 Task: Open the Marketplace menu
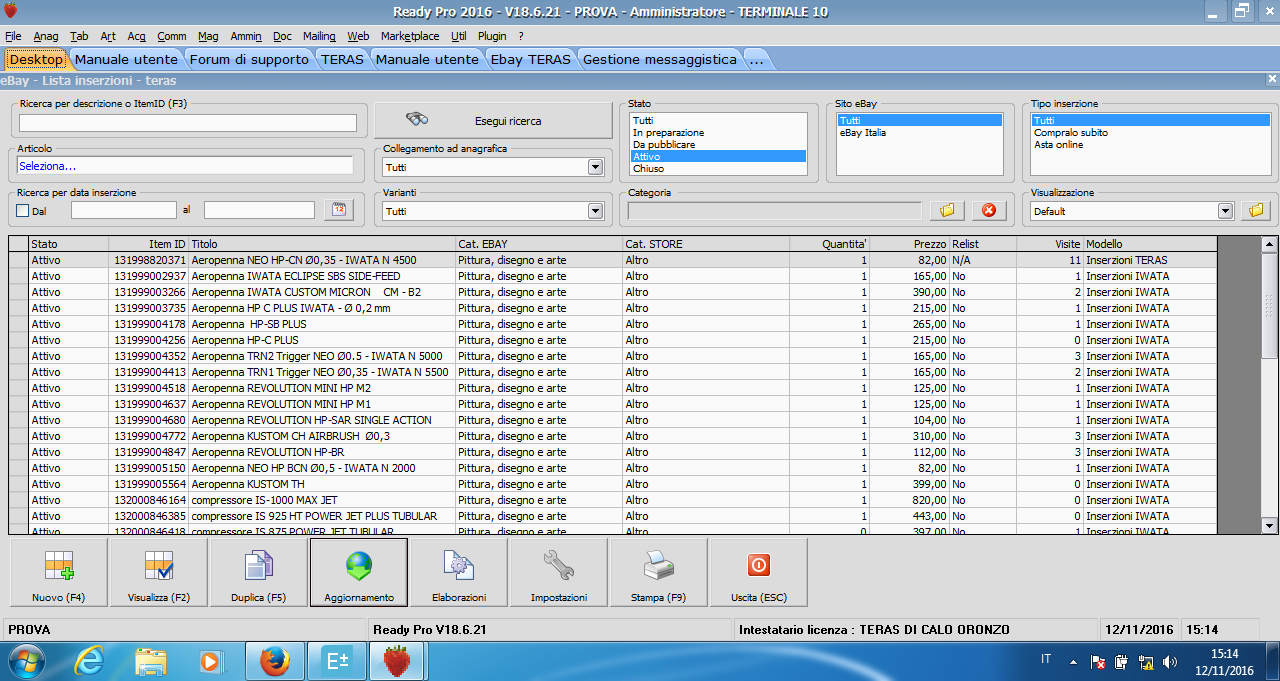pyautogui.click(x=410, y=36)
